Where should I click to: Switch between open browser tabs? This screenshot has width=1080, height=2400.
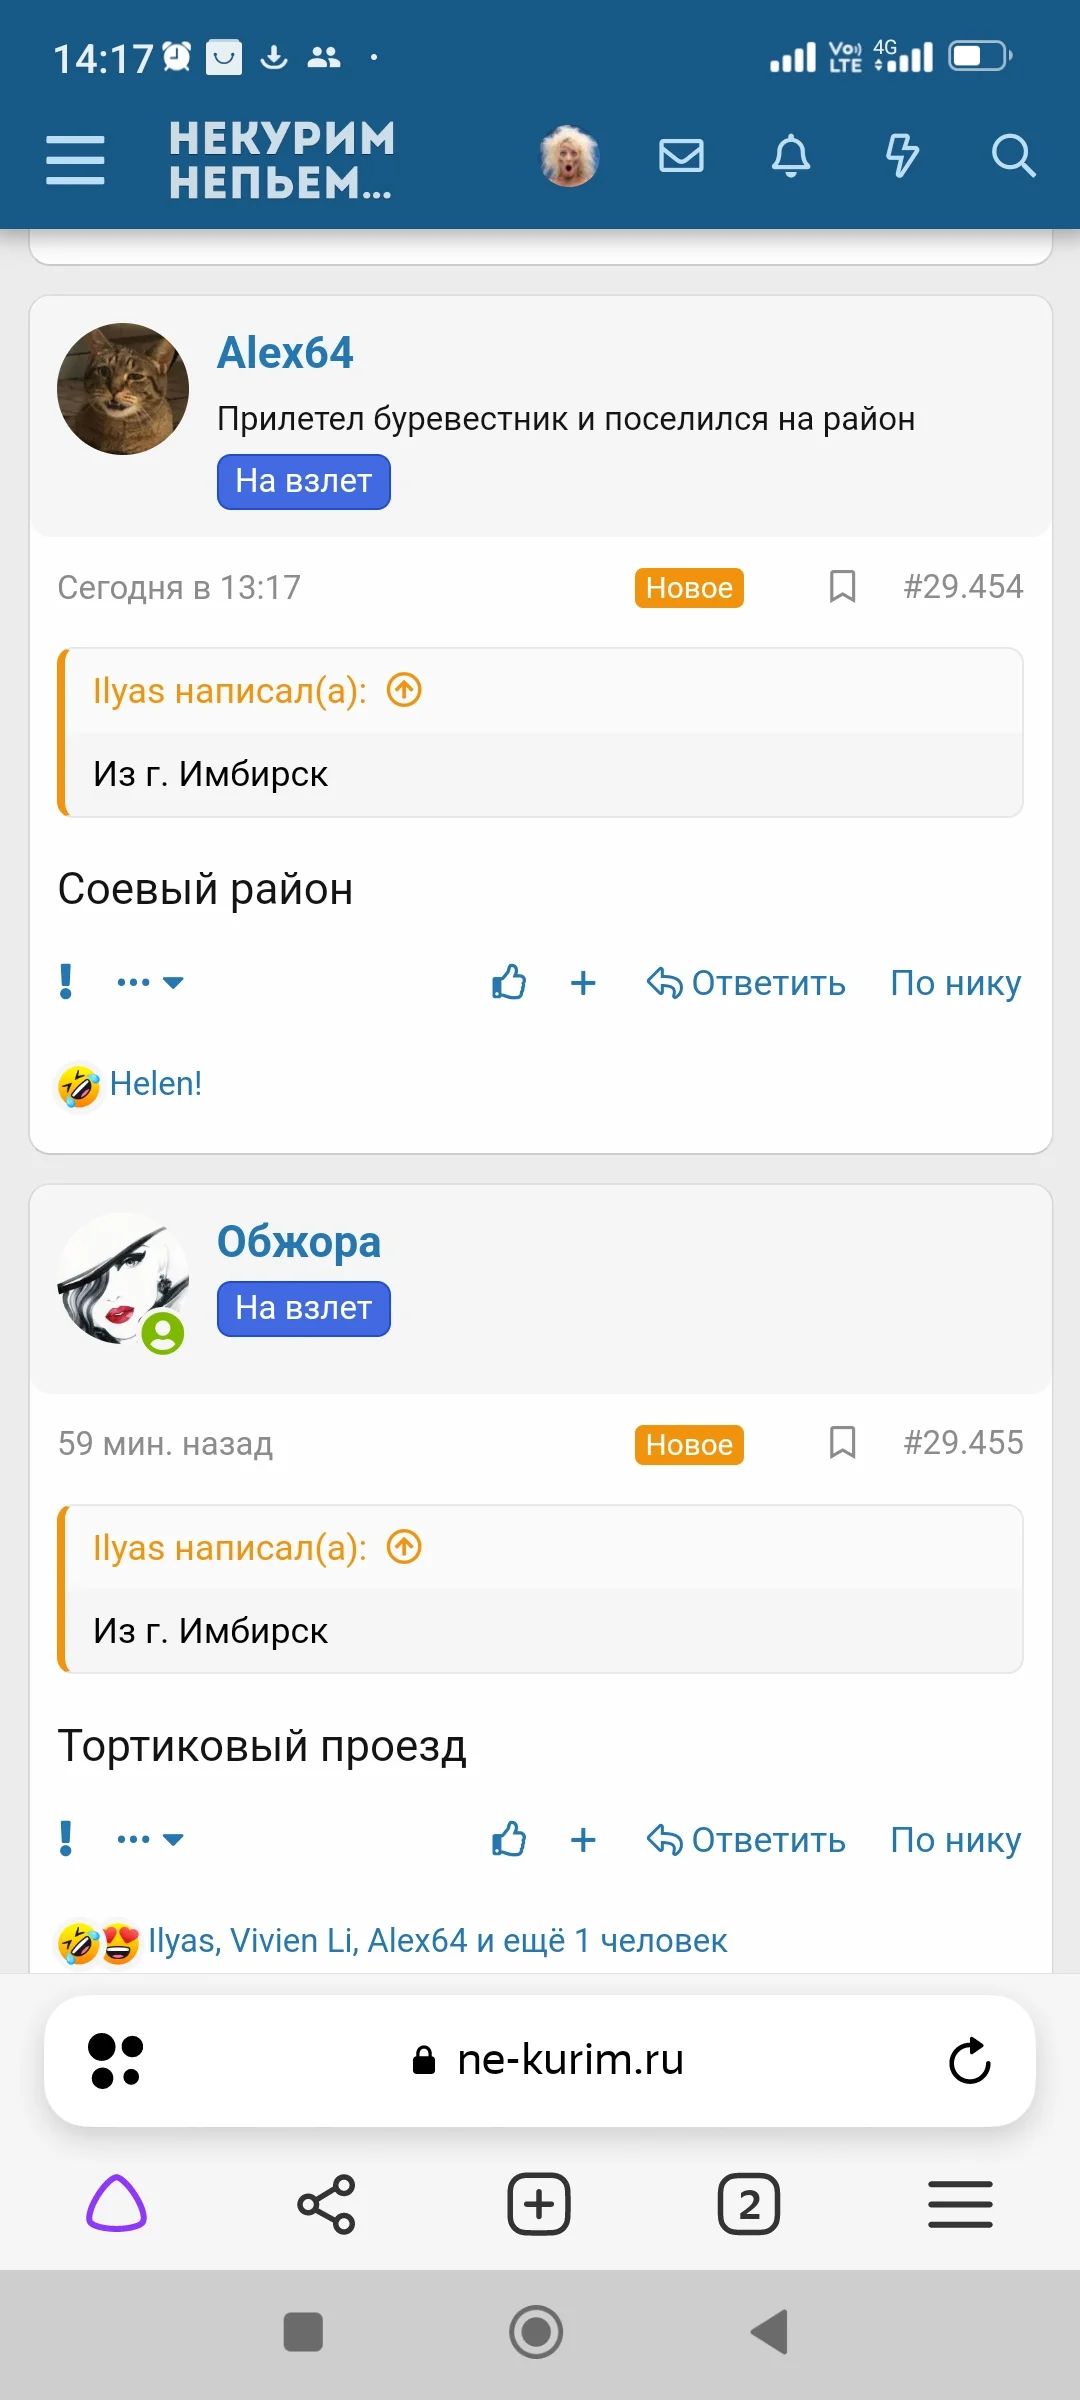(751, 2203)
